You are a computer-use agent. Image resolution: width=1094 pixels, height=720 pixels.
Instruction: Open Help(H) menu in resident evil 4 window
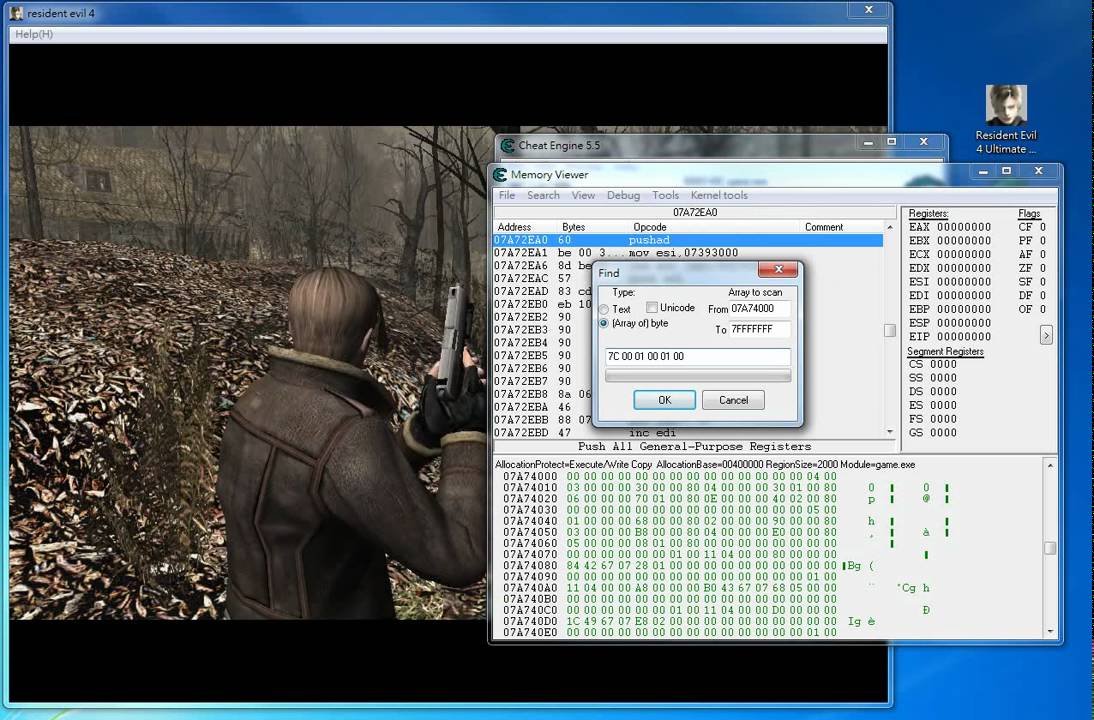pos(34,34)
